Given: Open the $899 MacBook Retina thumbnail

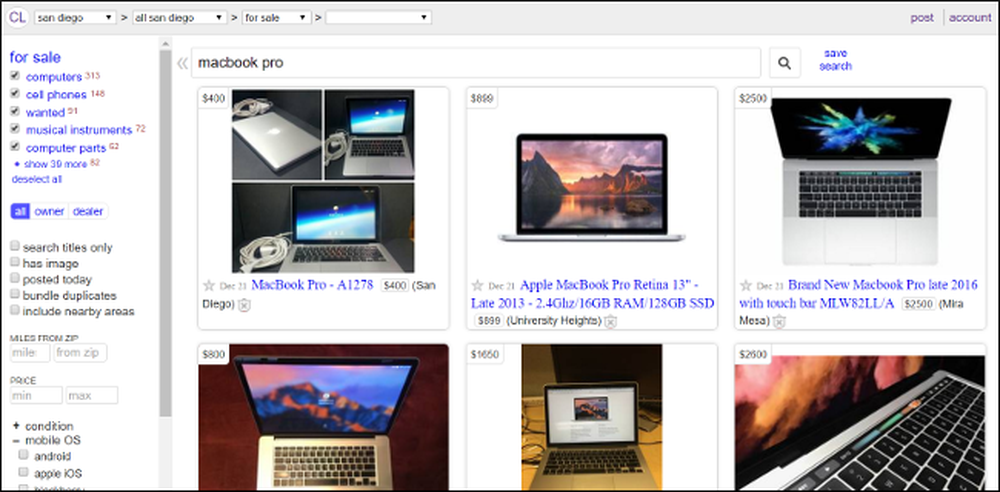Looking at the screenshot, I should [x=592, y=188].
